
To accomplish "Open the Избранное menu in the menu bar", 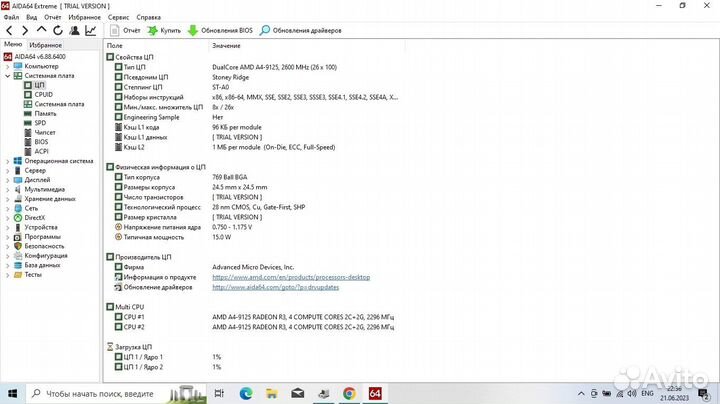I will click(84, 17).
